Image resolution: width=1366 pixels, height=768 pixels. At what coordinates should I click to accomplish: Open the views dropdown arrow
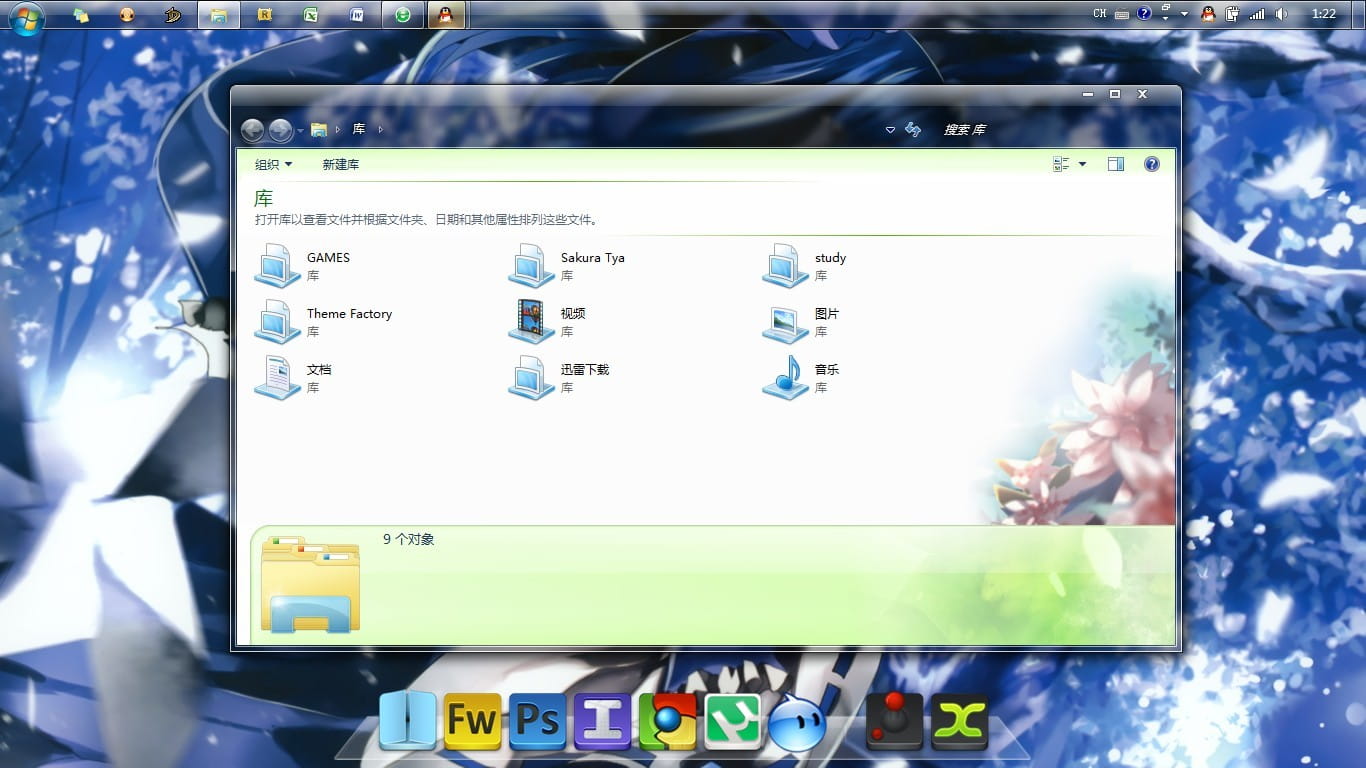(x=1082, y=163)
